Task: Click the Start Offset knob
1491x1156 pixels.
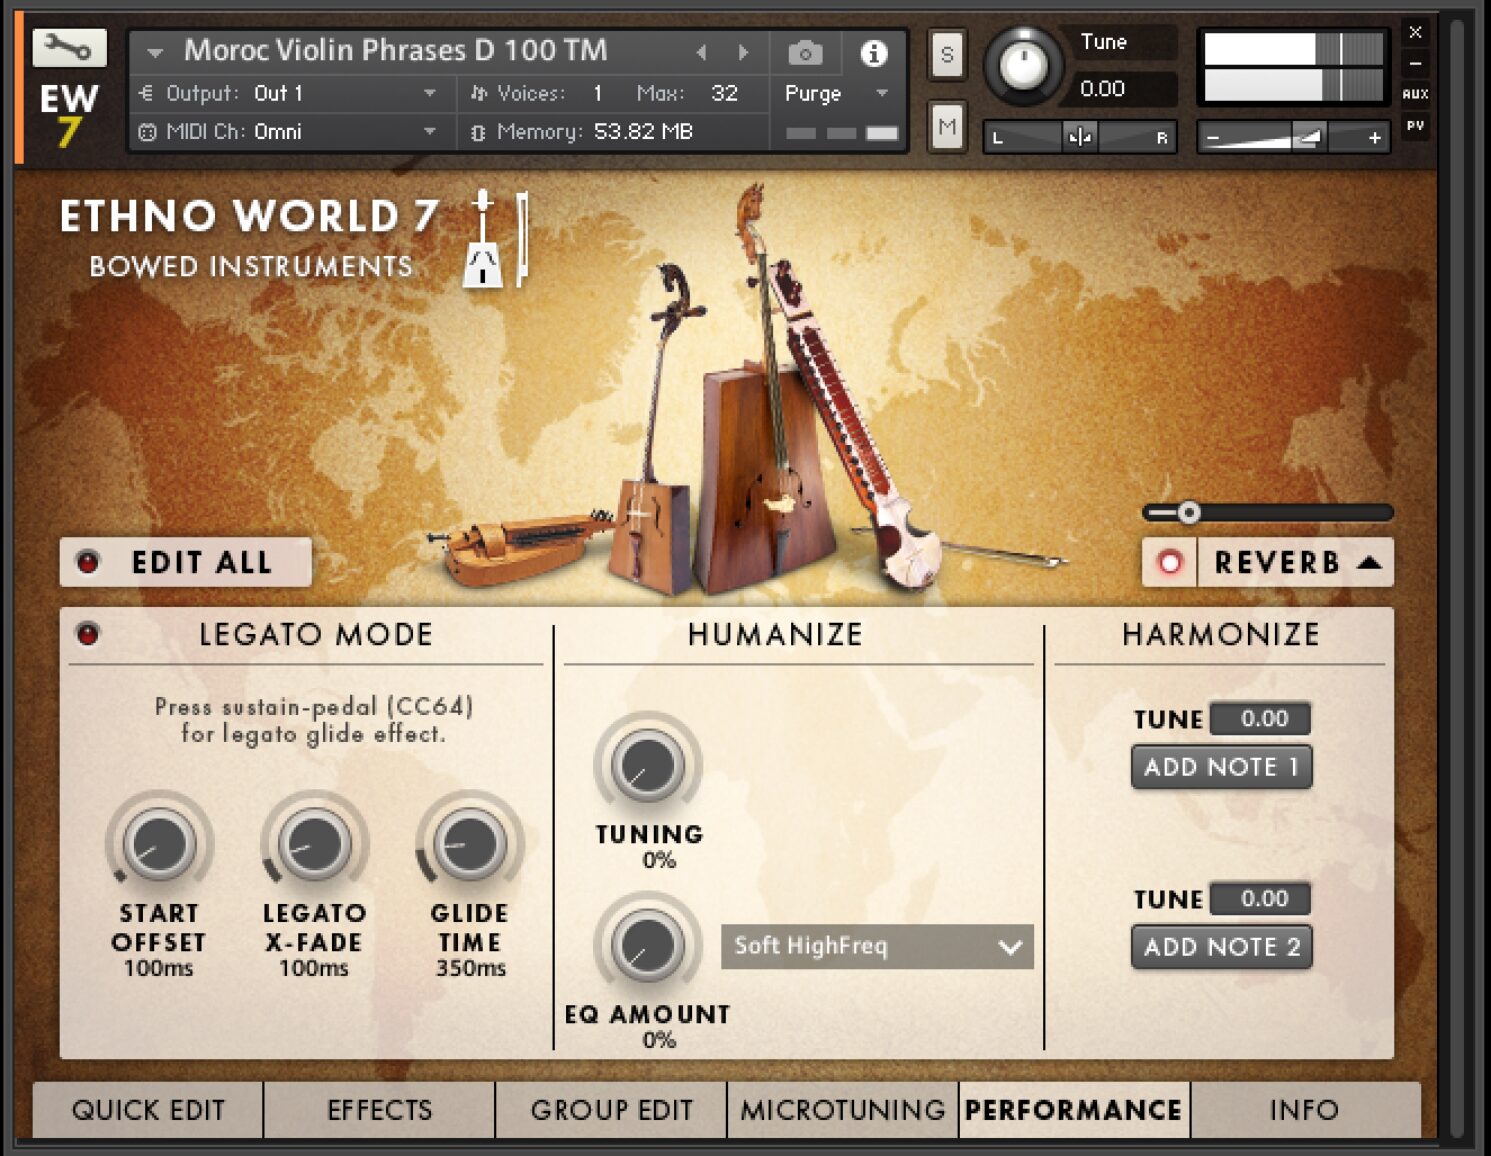Action: click(158, 843)
